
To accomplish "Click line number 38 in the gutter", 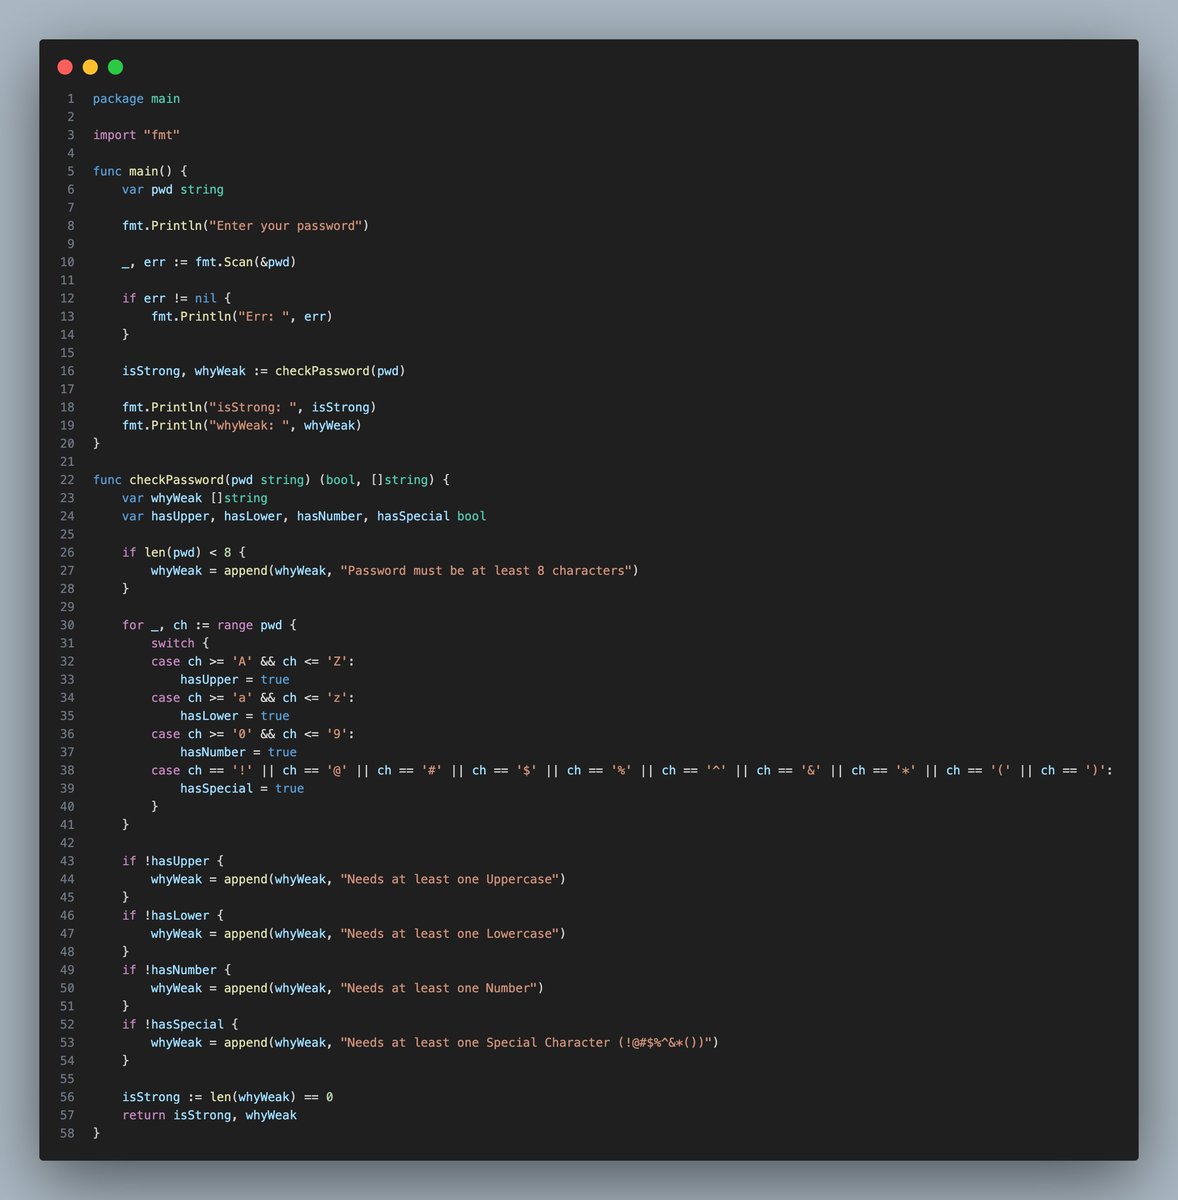I will click(67, 770).
